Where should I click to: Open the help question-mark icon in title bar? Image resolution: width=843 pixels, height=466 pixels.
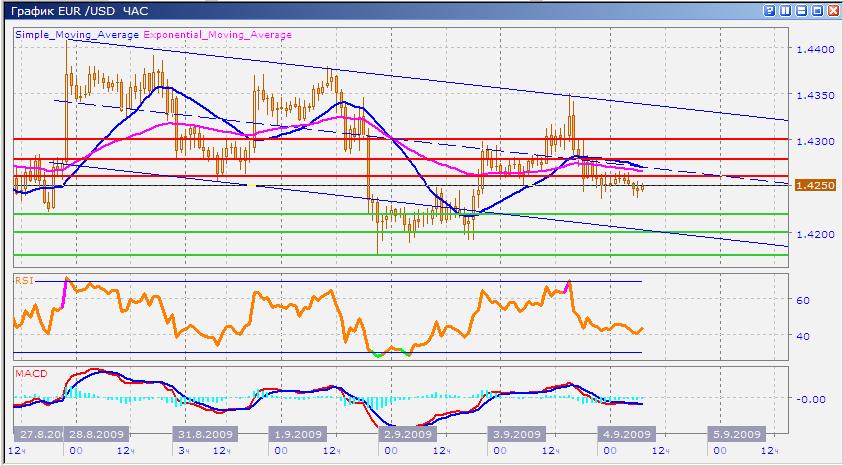(770, 10)
